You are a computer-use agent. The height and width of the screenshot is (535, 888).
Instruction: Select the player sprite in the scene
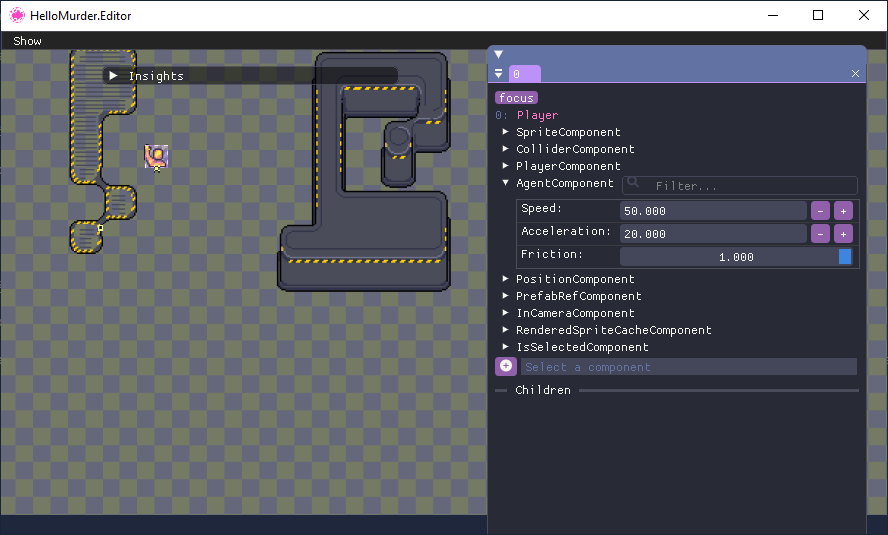(x=156, y=155)
